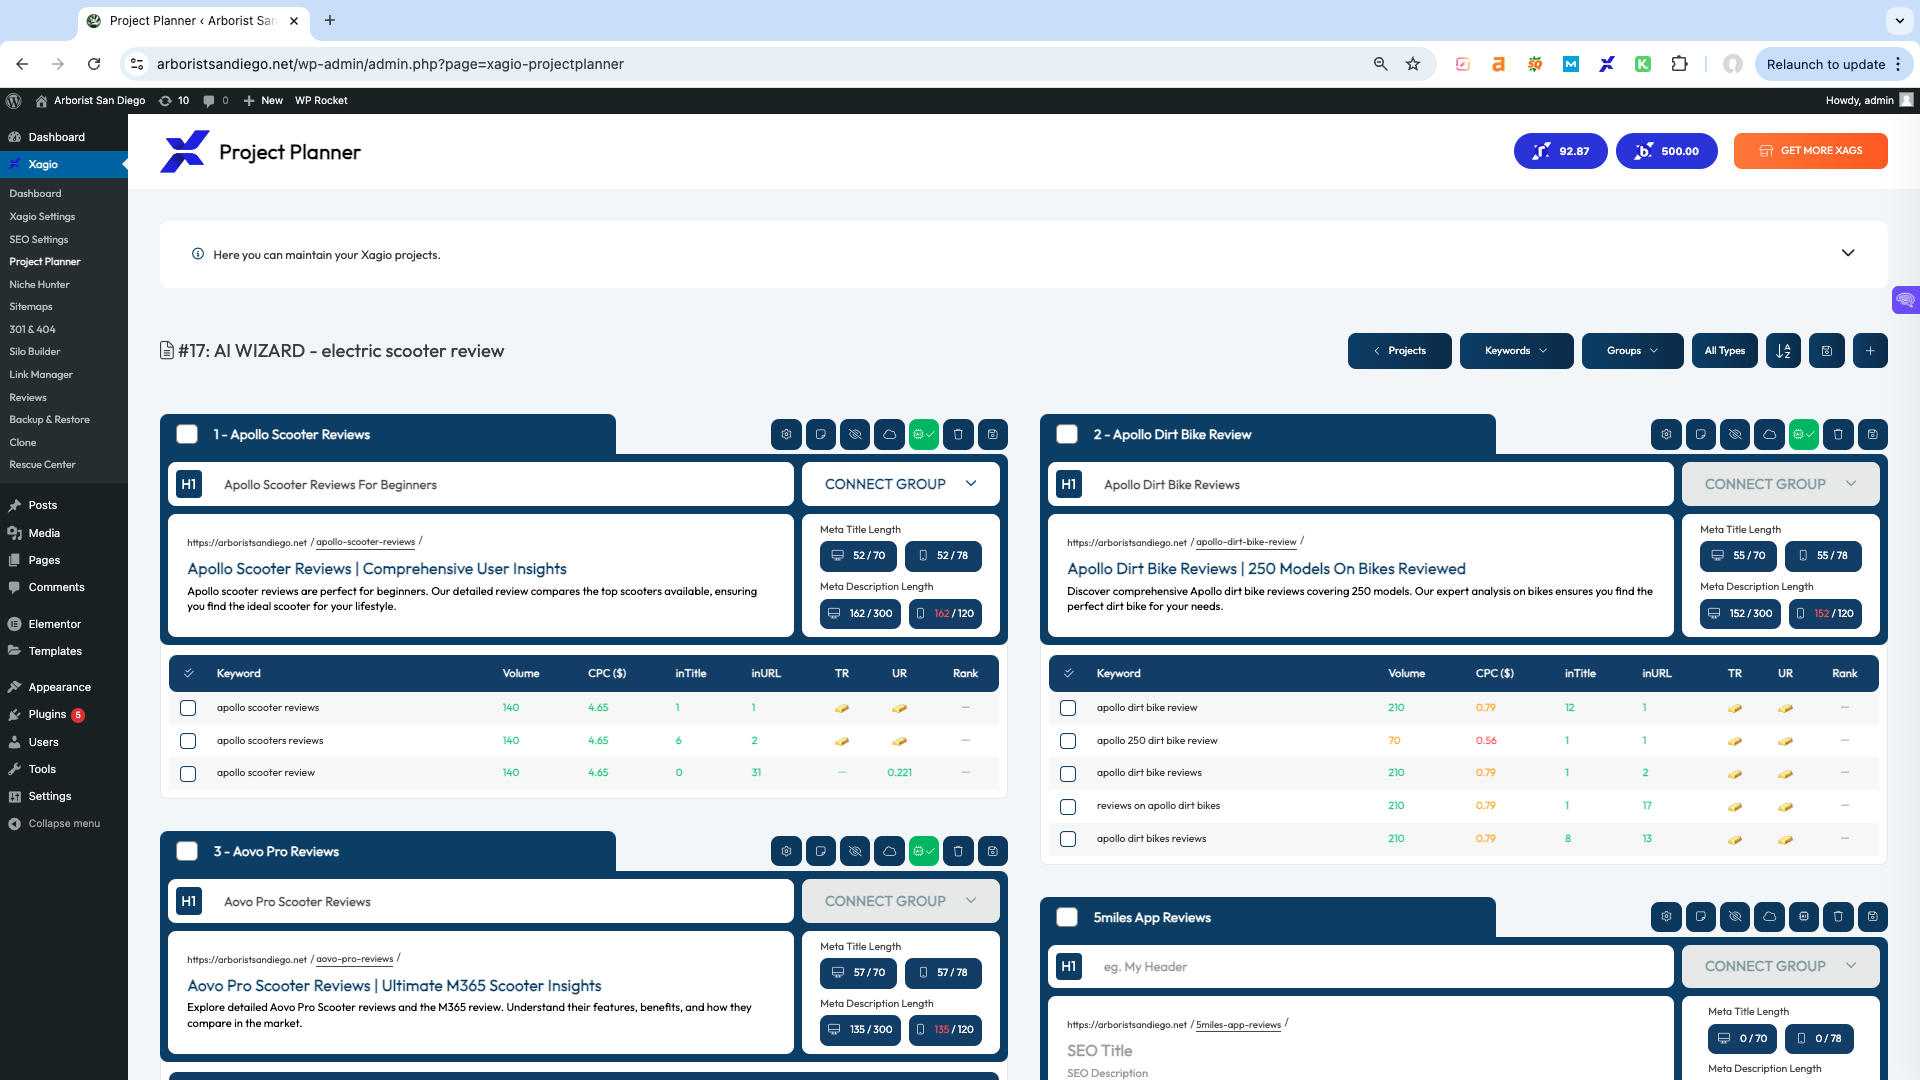Open browser extensions puzzle icon
Screen dimensions: 1920x1080
pyautogui.click(x=1679, y=64)
